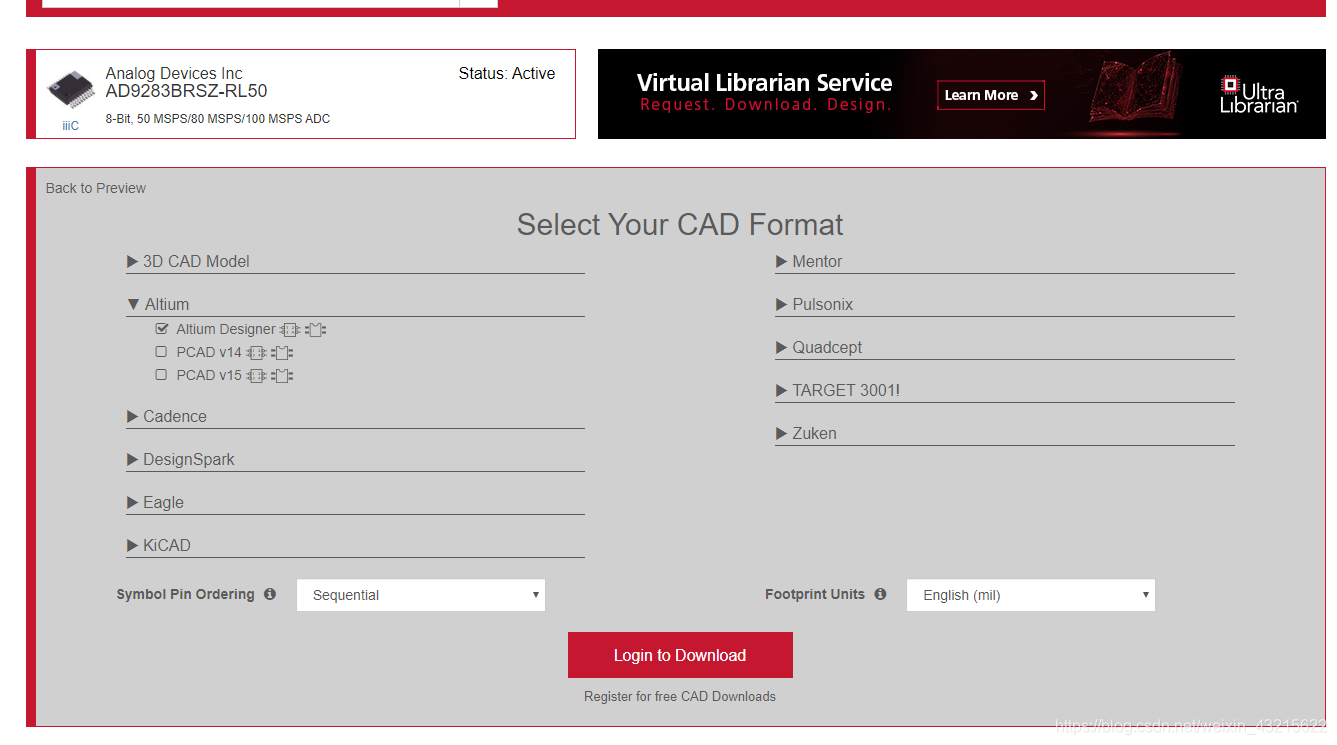This screenshot has width=1337, height=745.
Task: Click the symbol icon beside PCAD v14
Action: click(256, 352)
